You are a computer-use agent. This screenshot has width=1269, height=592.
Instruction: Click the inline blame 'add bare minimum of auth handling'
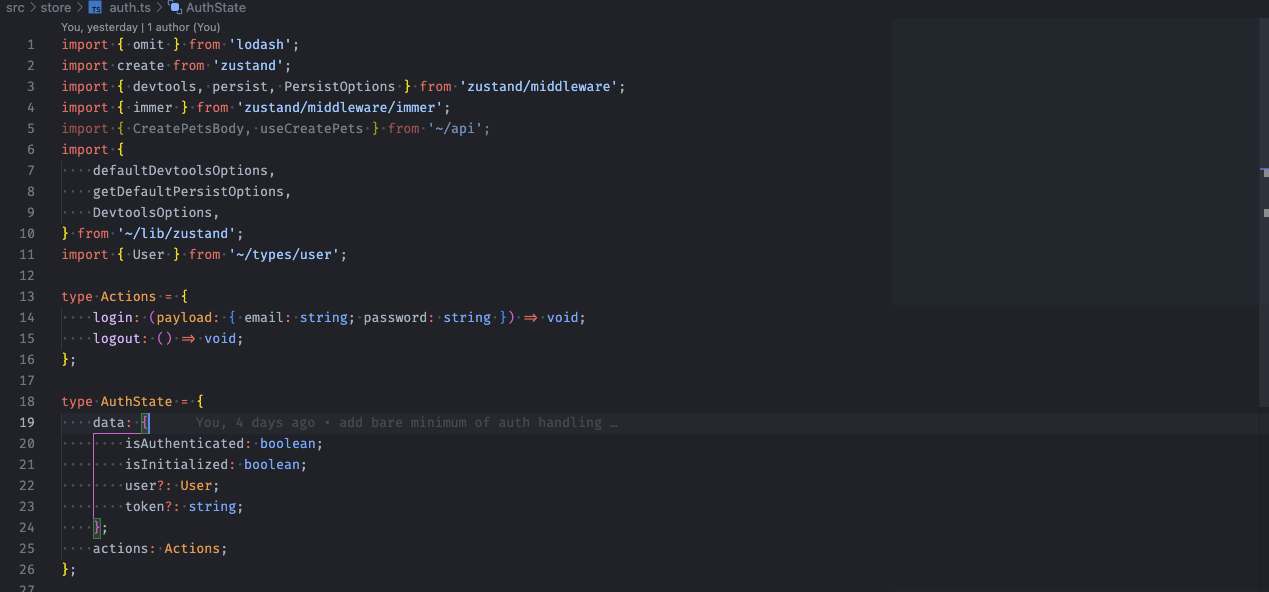(407, 423)
